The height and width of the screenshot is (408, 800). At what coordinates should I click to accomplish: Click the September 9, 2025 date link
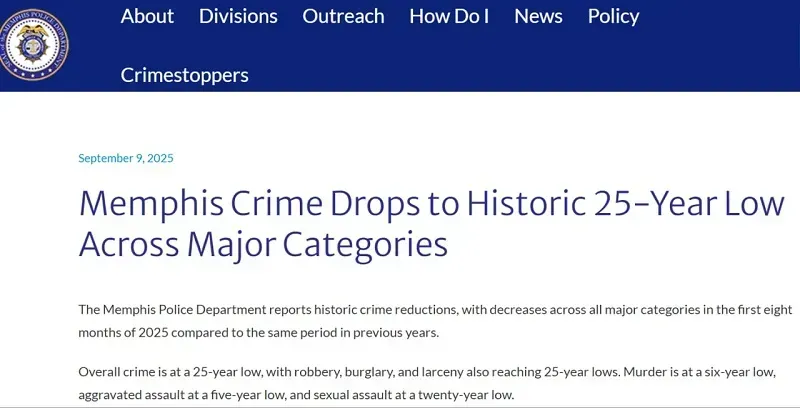pos(126,158)
